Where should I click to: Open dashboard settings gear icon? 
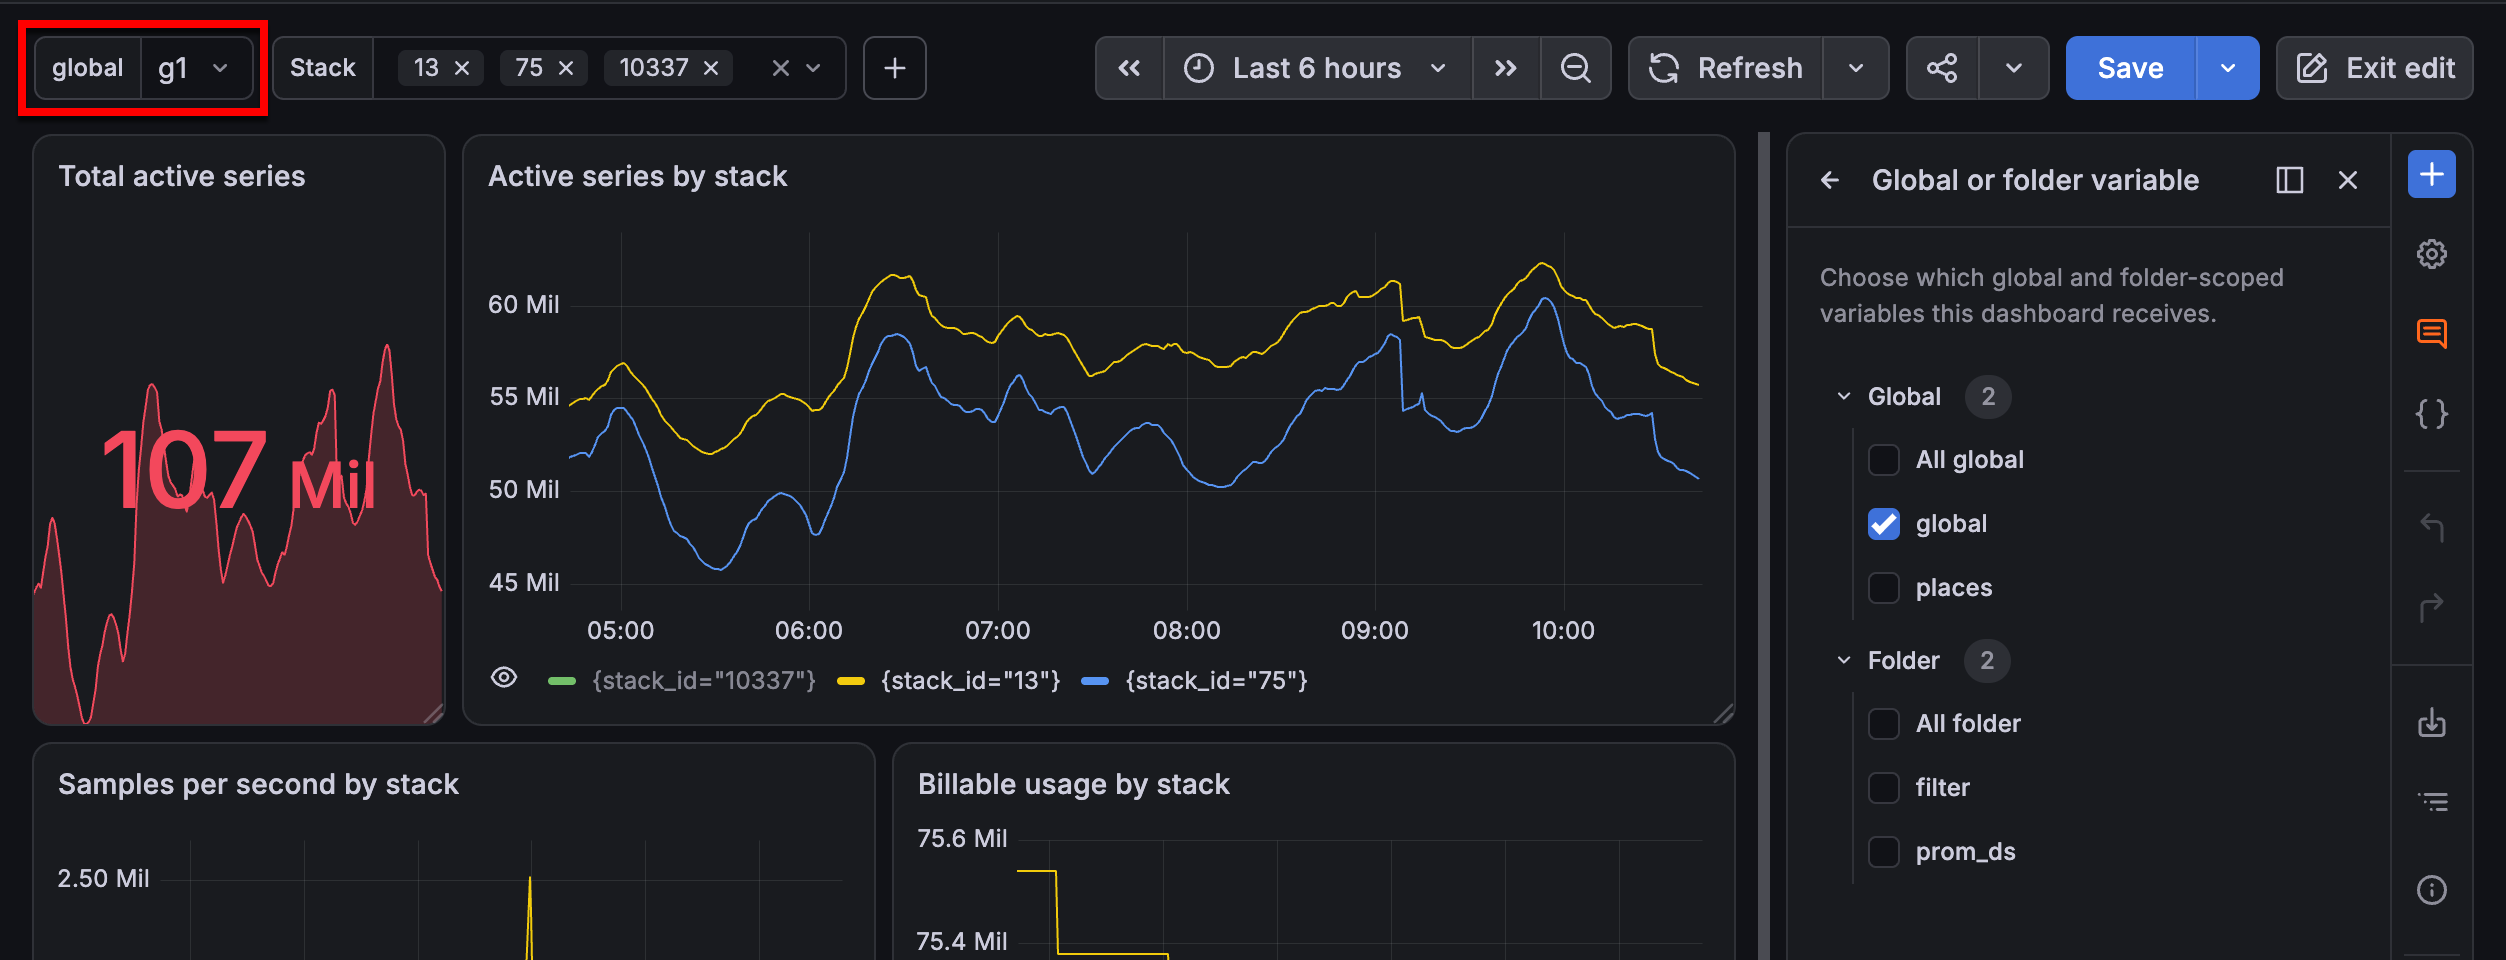(x=2432, y=254)
